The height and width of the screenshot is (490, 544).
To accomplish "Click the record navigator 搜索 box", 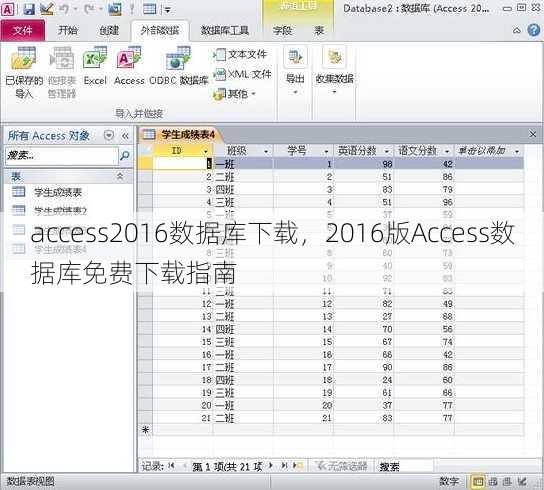I will (x=405, y=466).
